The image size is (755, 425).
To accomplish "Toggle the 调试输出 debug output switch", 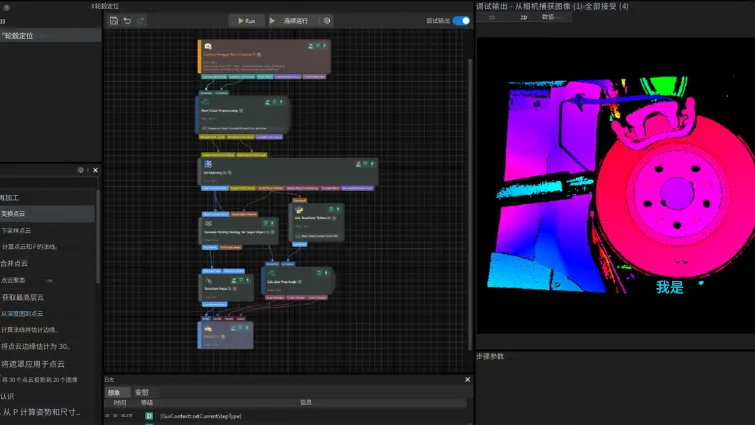I will pyautogui.click(x=461, y=21).
